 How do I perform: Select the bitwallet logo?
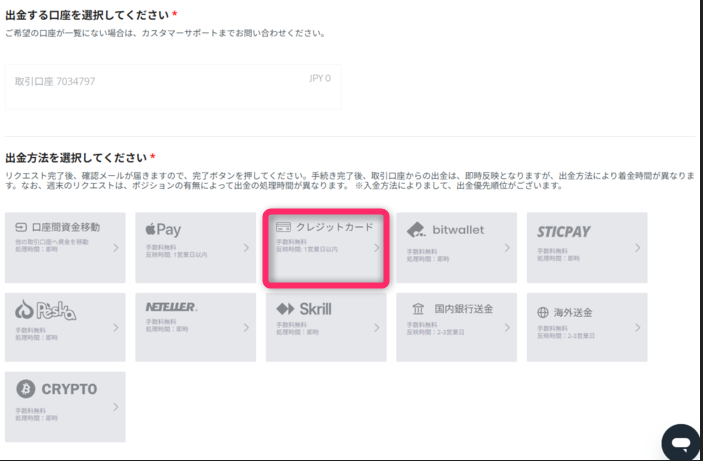coord(445,230)
